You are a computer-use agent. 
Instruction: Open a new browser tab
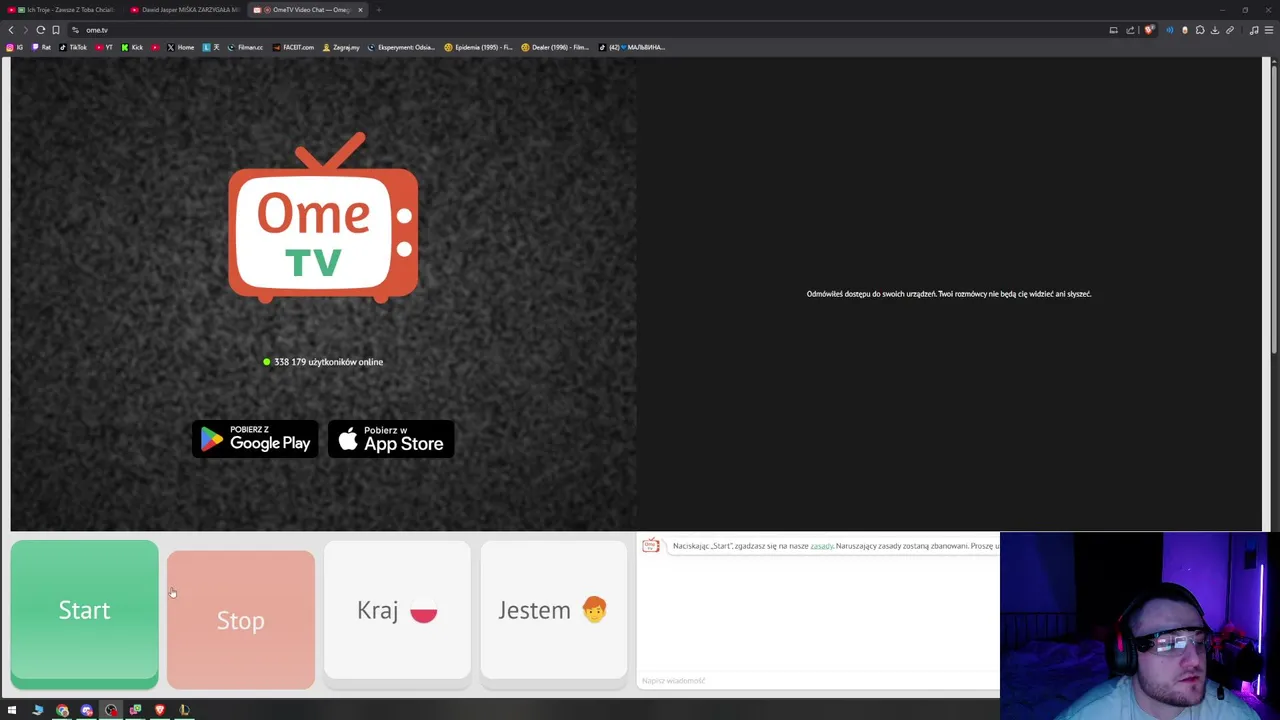(x=379, y=10)
